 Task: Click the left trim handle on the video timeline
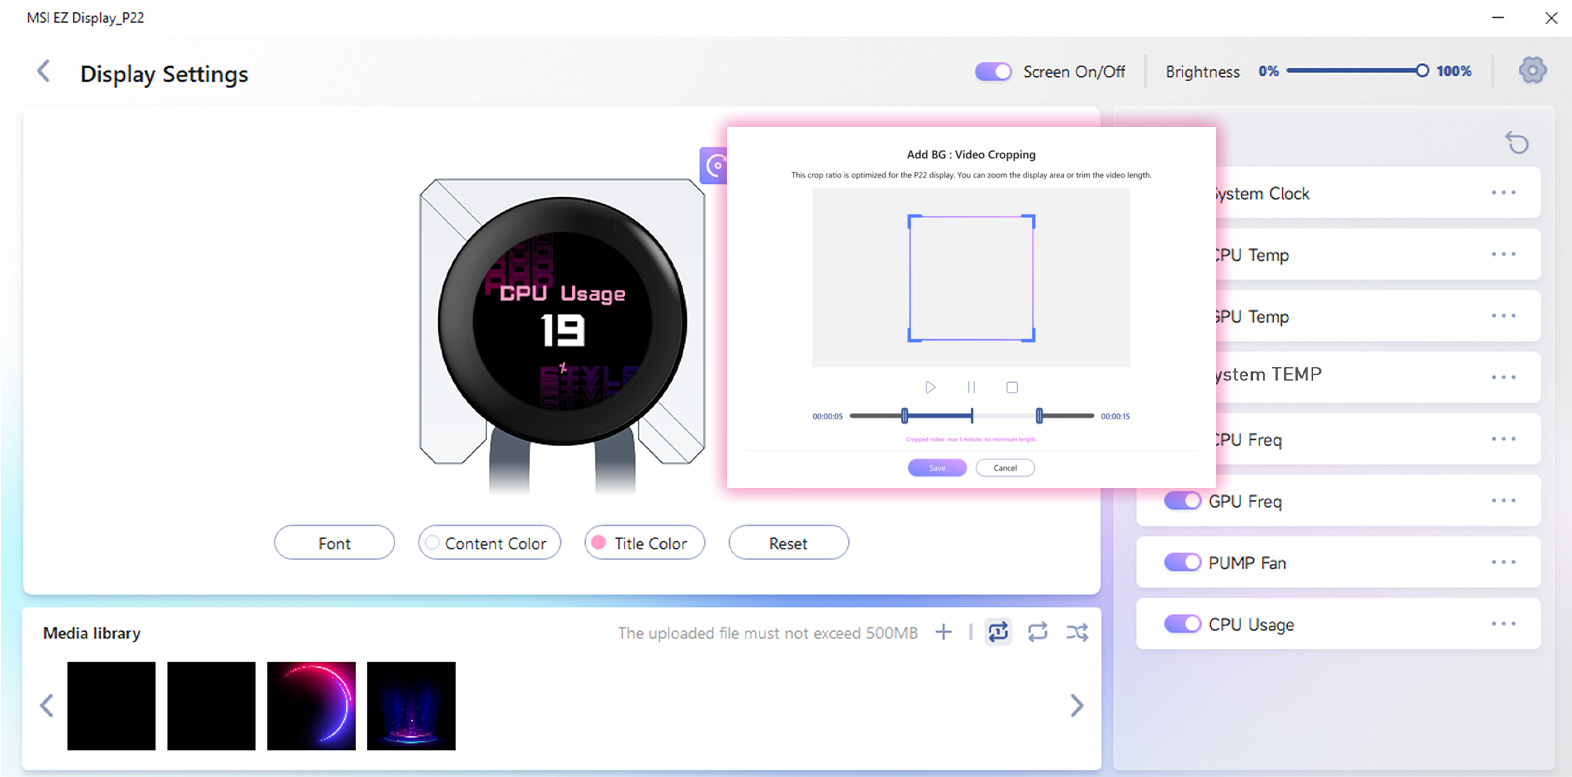coord(905,415)
